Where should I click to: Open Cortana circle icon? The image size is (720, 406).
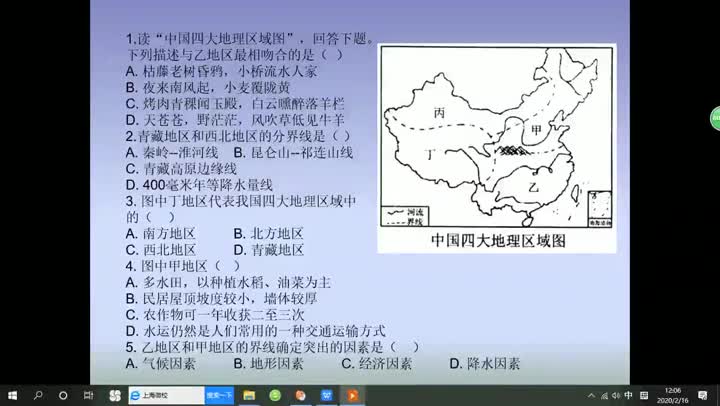tap(63, 395)
